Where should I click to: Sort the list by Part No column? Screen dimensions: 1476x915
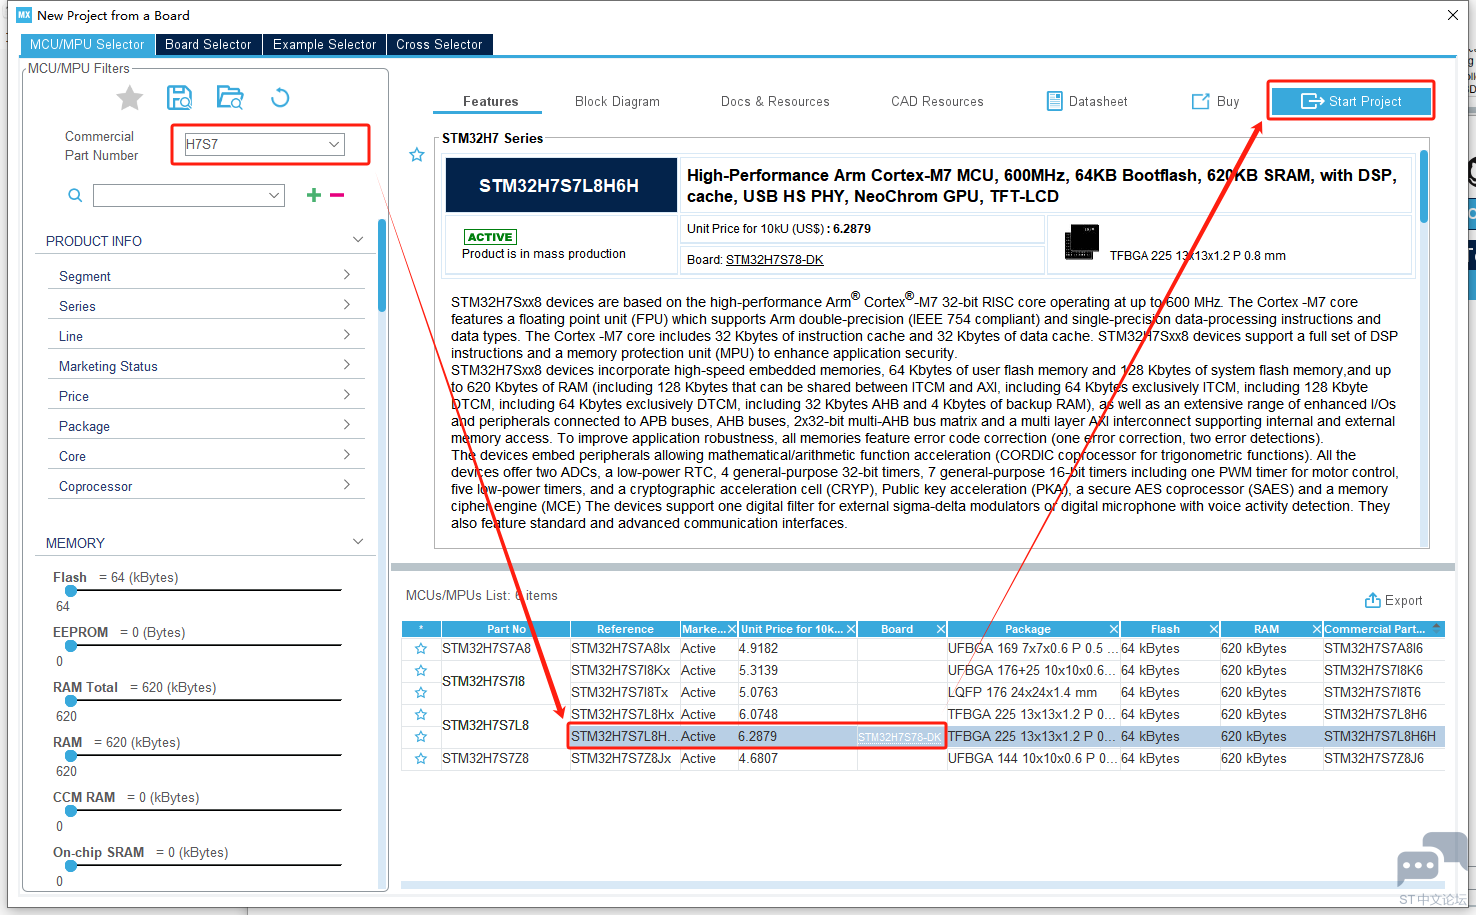(506, 629)
